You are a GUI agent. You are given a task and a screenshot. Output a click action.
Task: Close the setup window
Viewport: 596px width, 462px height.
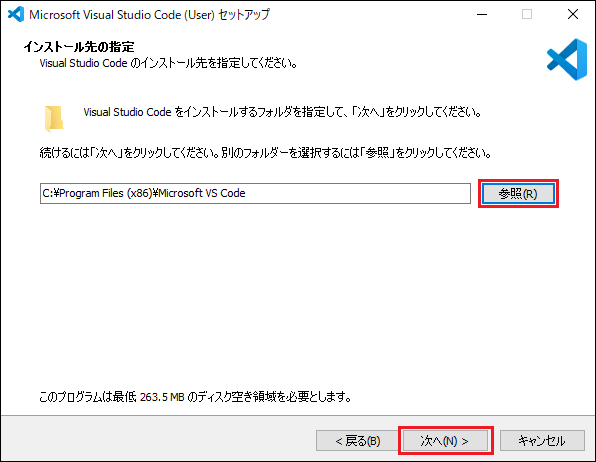coord(572,14)
